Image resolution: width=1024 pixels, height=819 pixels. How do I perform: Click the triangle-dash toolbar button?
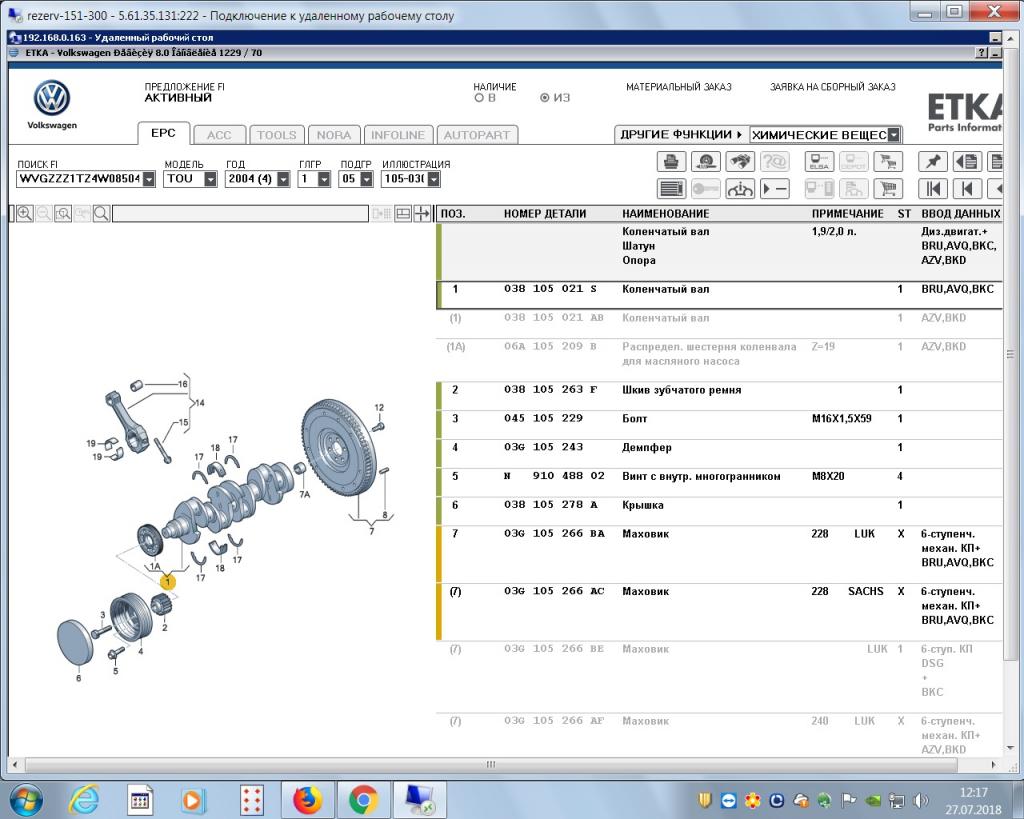(x=775, y=189)
